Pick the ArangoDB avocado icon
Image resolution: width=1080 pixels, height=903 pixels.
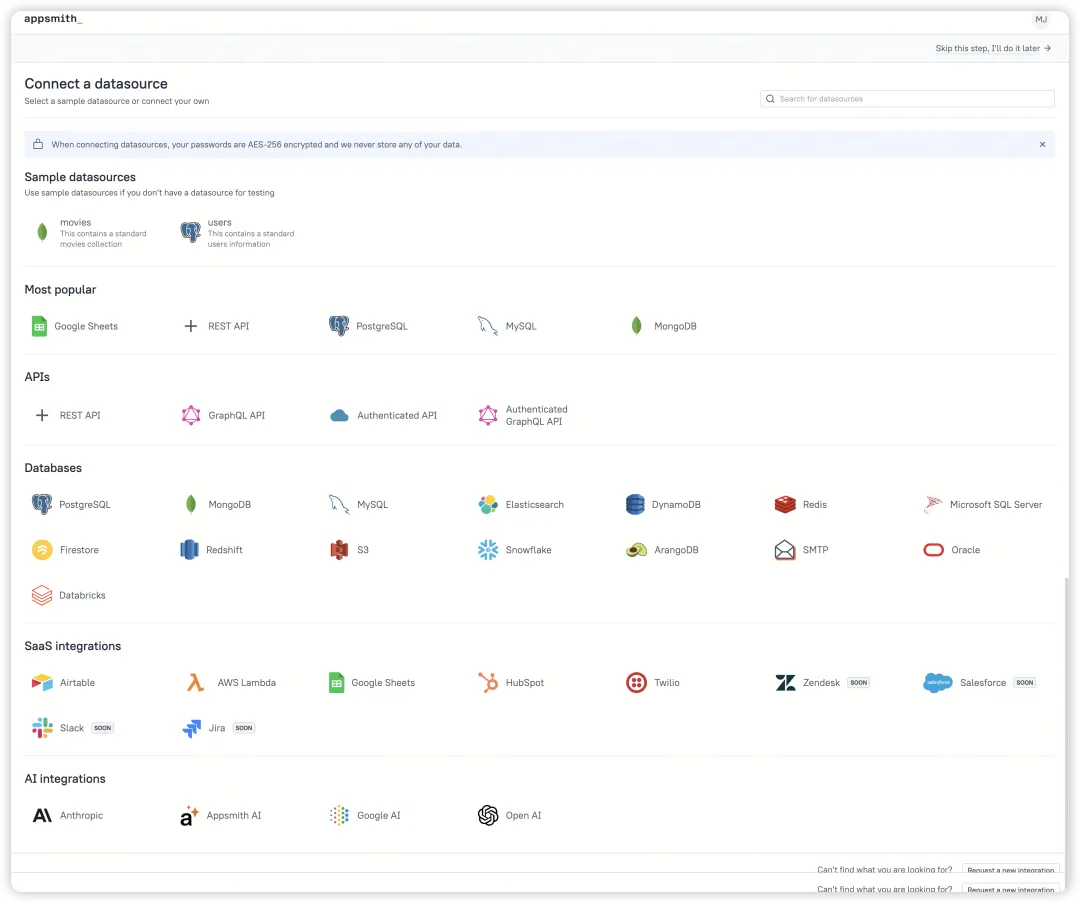tap(636, 550)
